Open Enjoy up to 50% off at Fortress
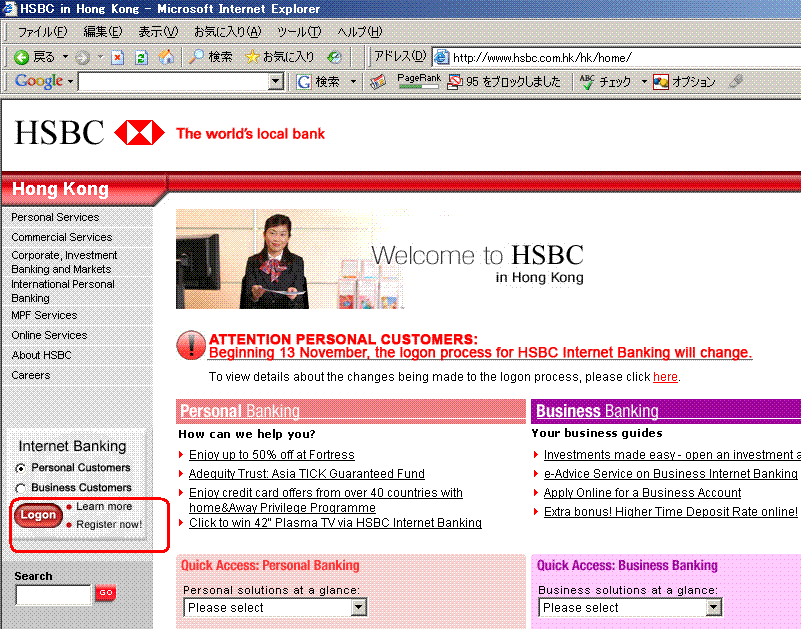801x629 pixels. 272,455
